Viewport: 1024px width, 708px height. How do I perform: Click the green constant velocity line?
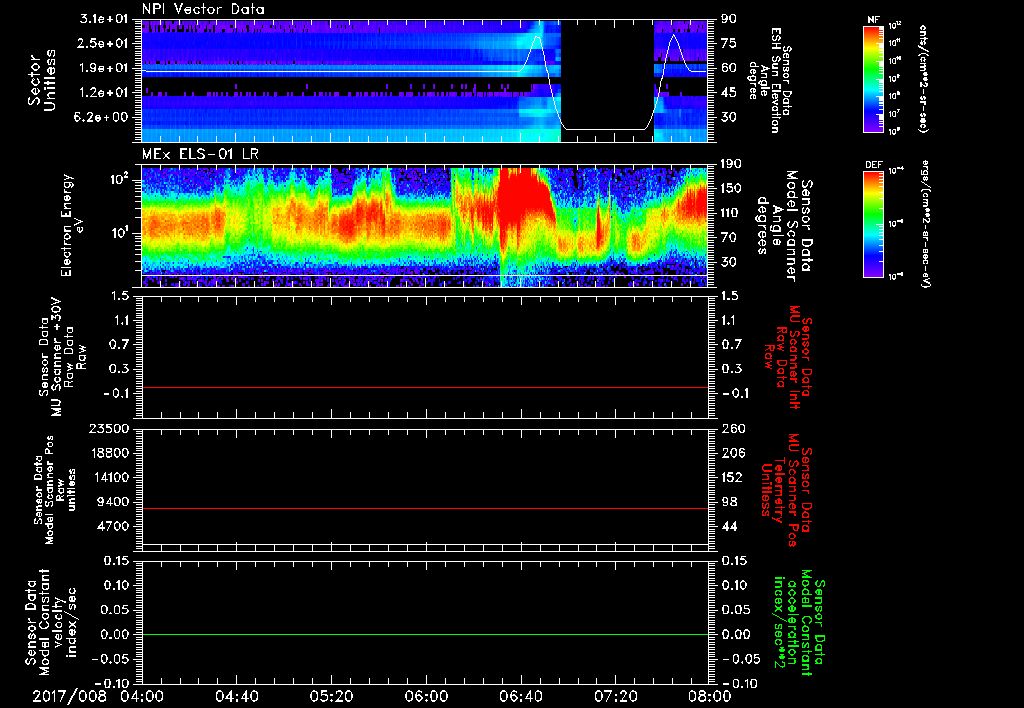tap(425, 635)
